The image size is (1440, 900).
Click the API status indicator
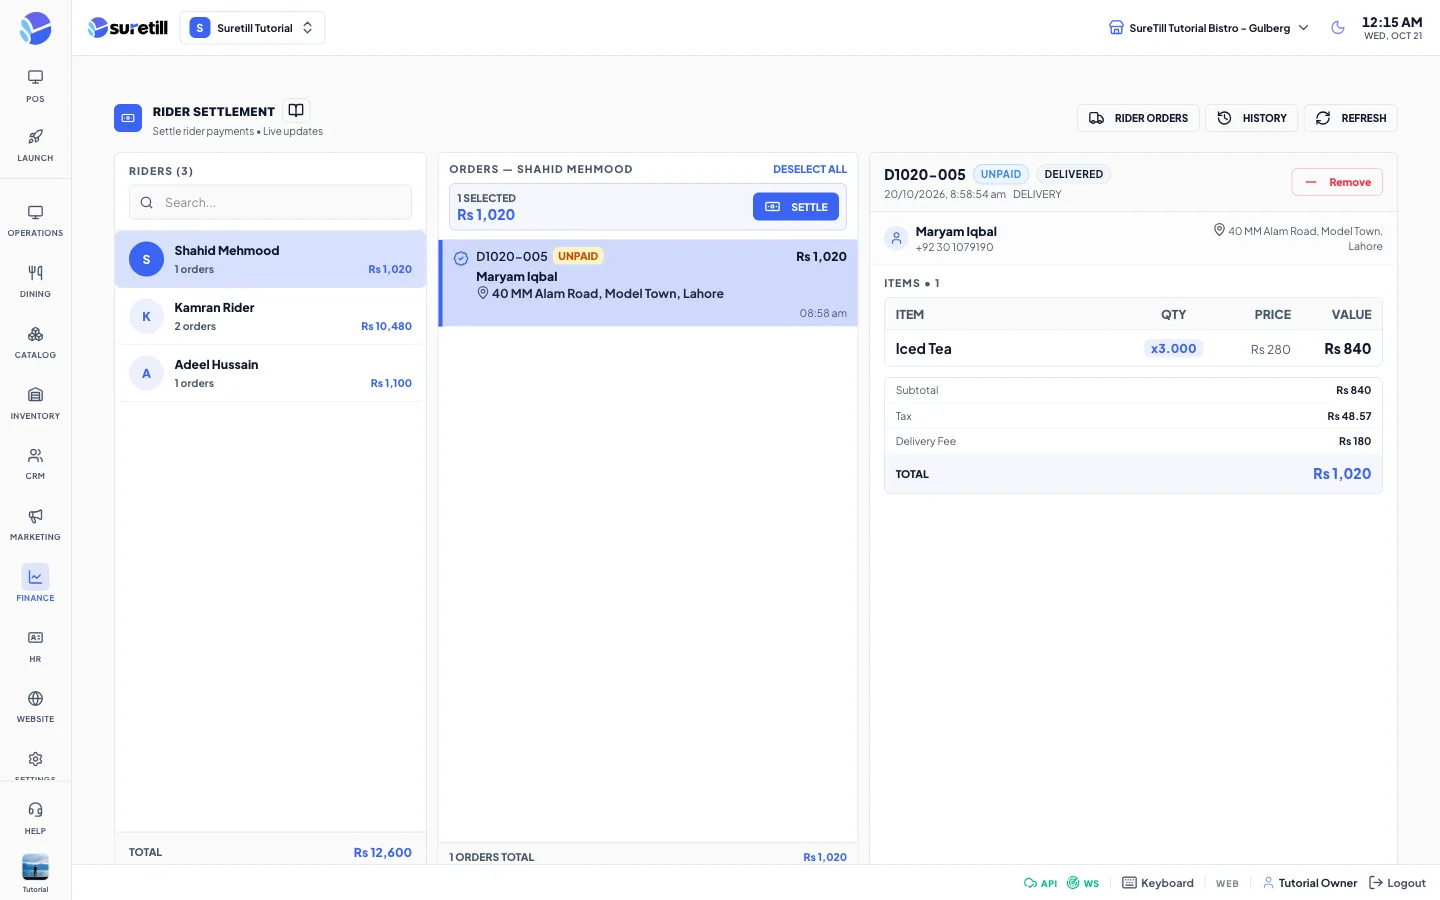pos(1040,883)
